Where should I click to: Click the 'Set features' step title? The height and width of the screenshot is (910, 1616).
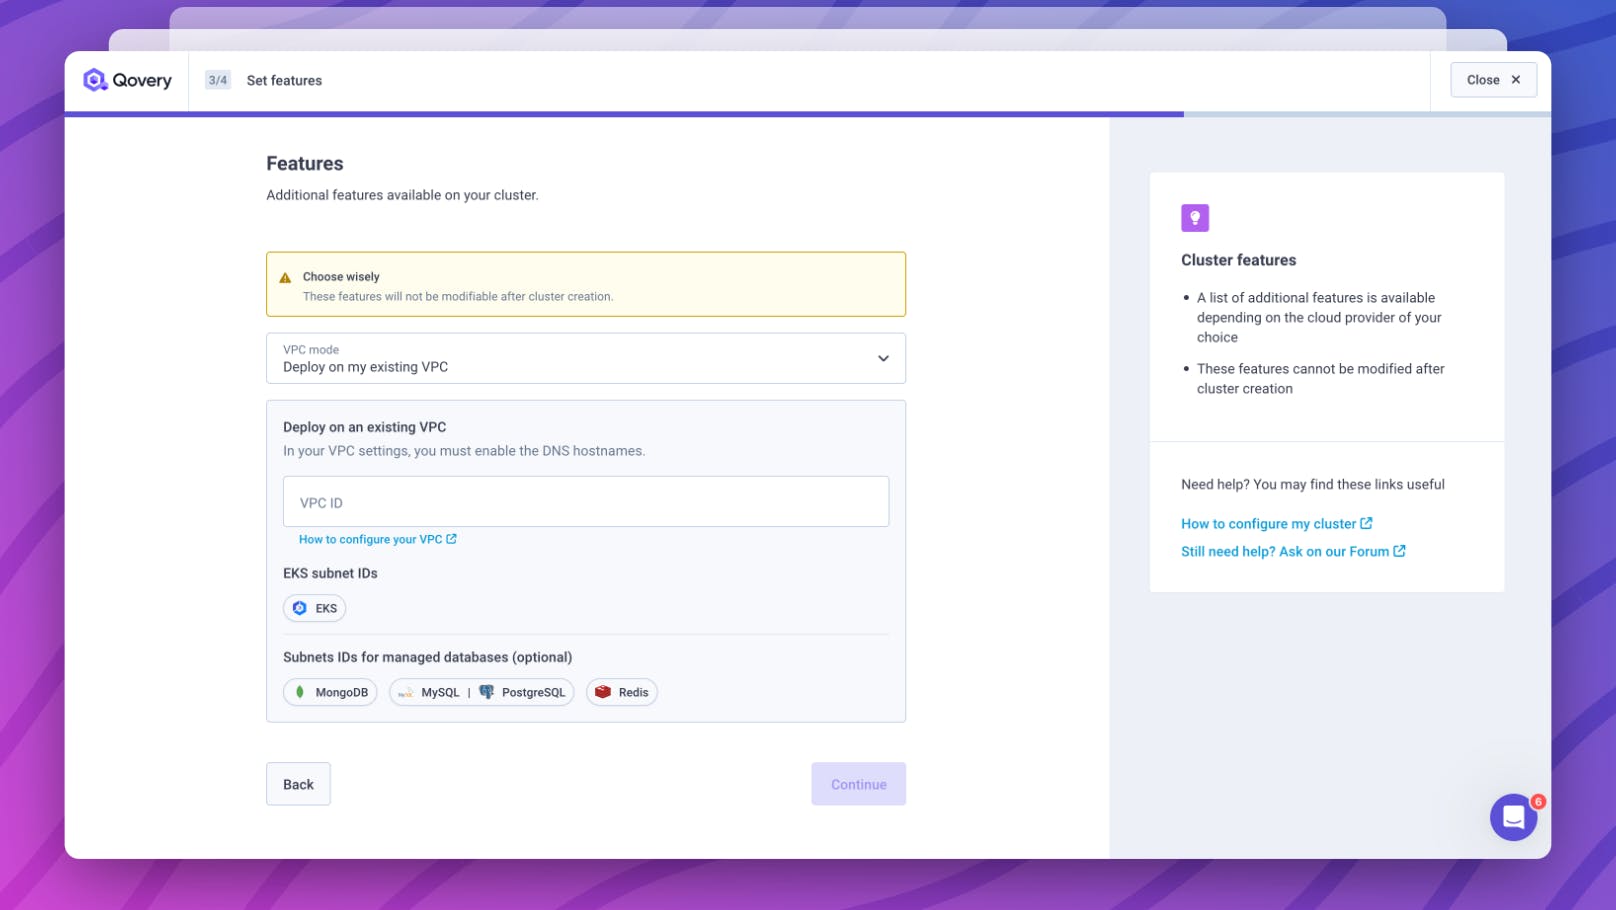(x=285, y=80)
